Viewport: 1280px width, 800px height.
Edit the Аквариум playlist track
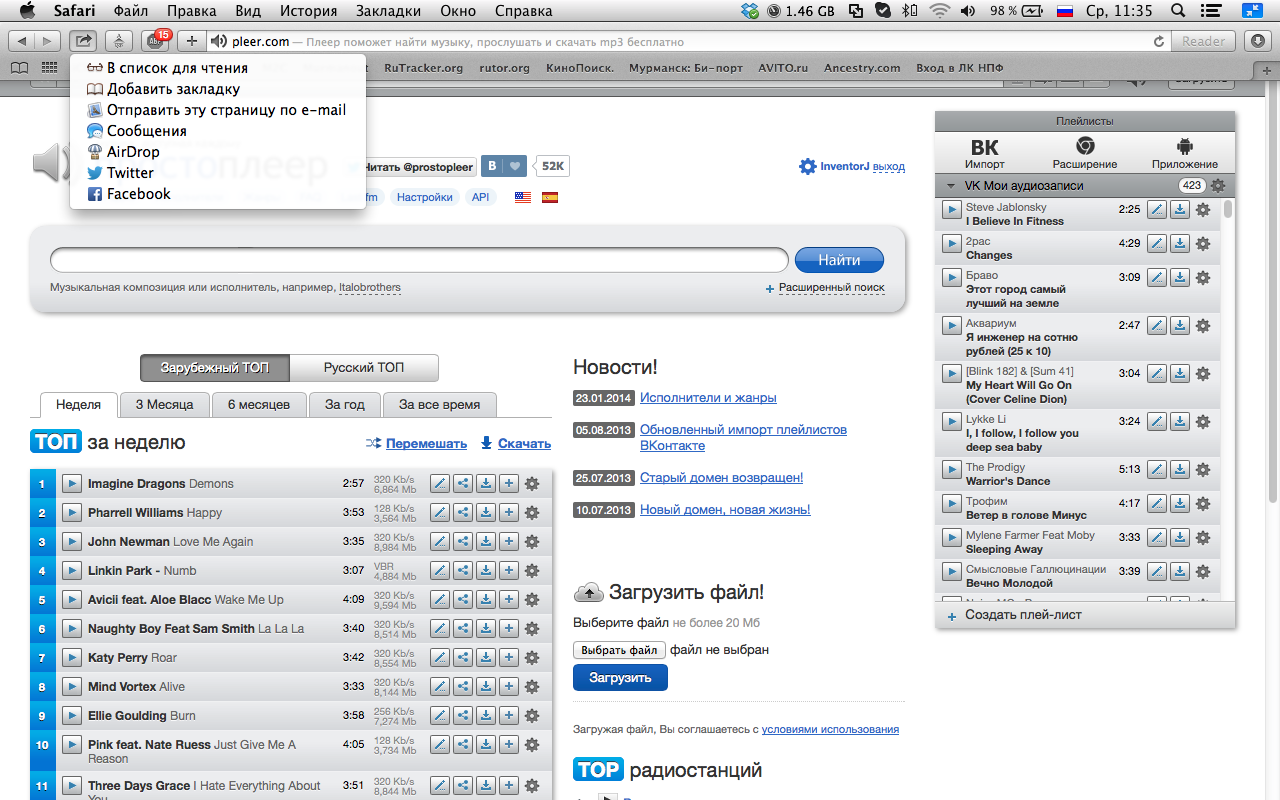click(1157, 326)
